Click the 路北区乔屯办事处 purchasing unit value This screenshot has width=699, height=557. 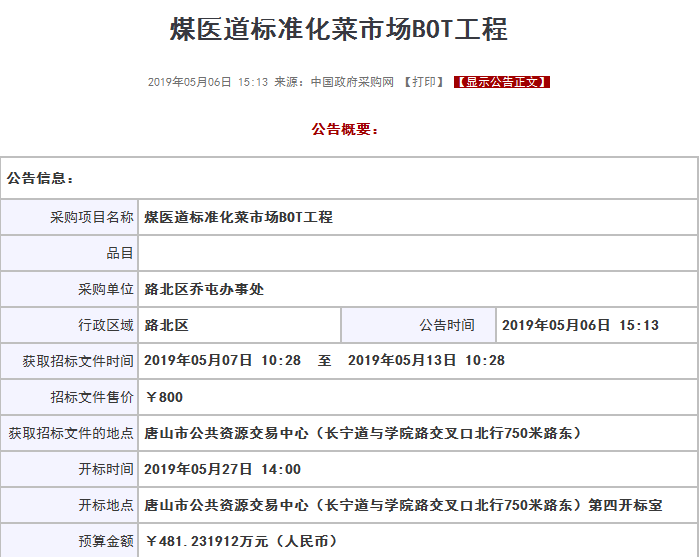click(204, 289)
